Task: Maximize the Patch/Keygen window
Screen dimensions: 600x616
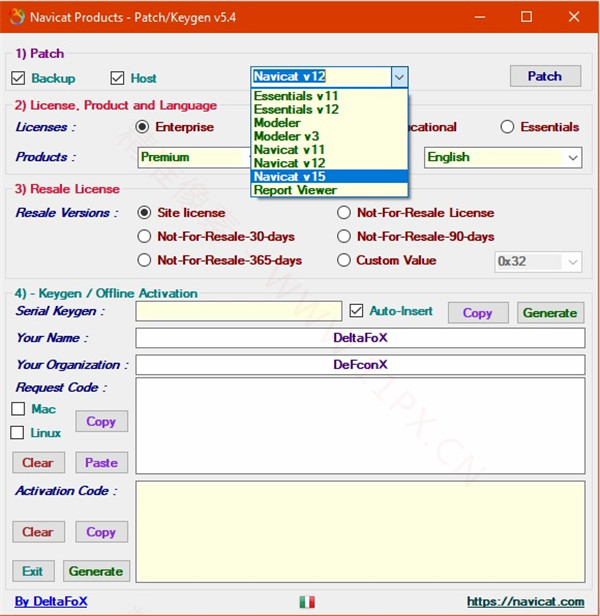Action: pos(527,17)
